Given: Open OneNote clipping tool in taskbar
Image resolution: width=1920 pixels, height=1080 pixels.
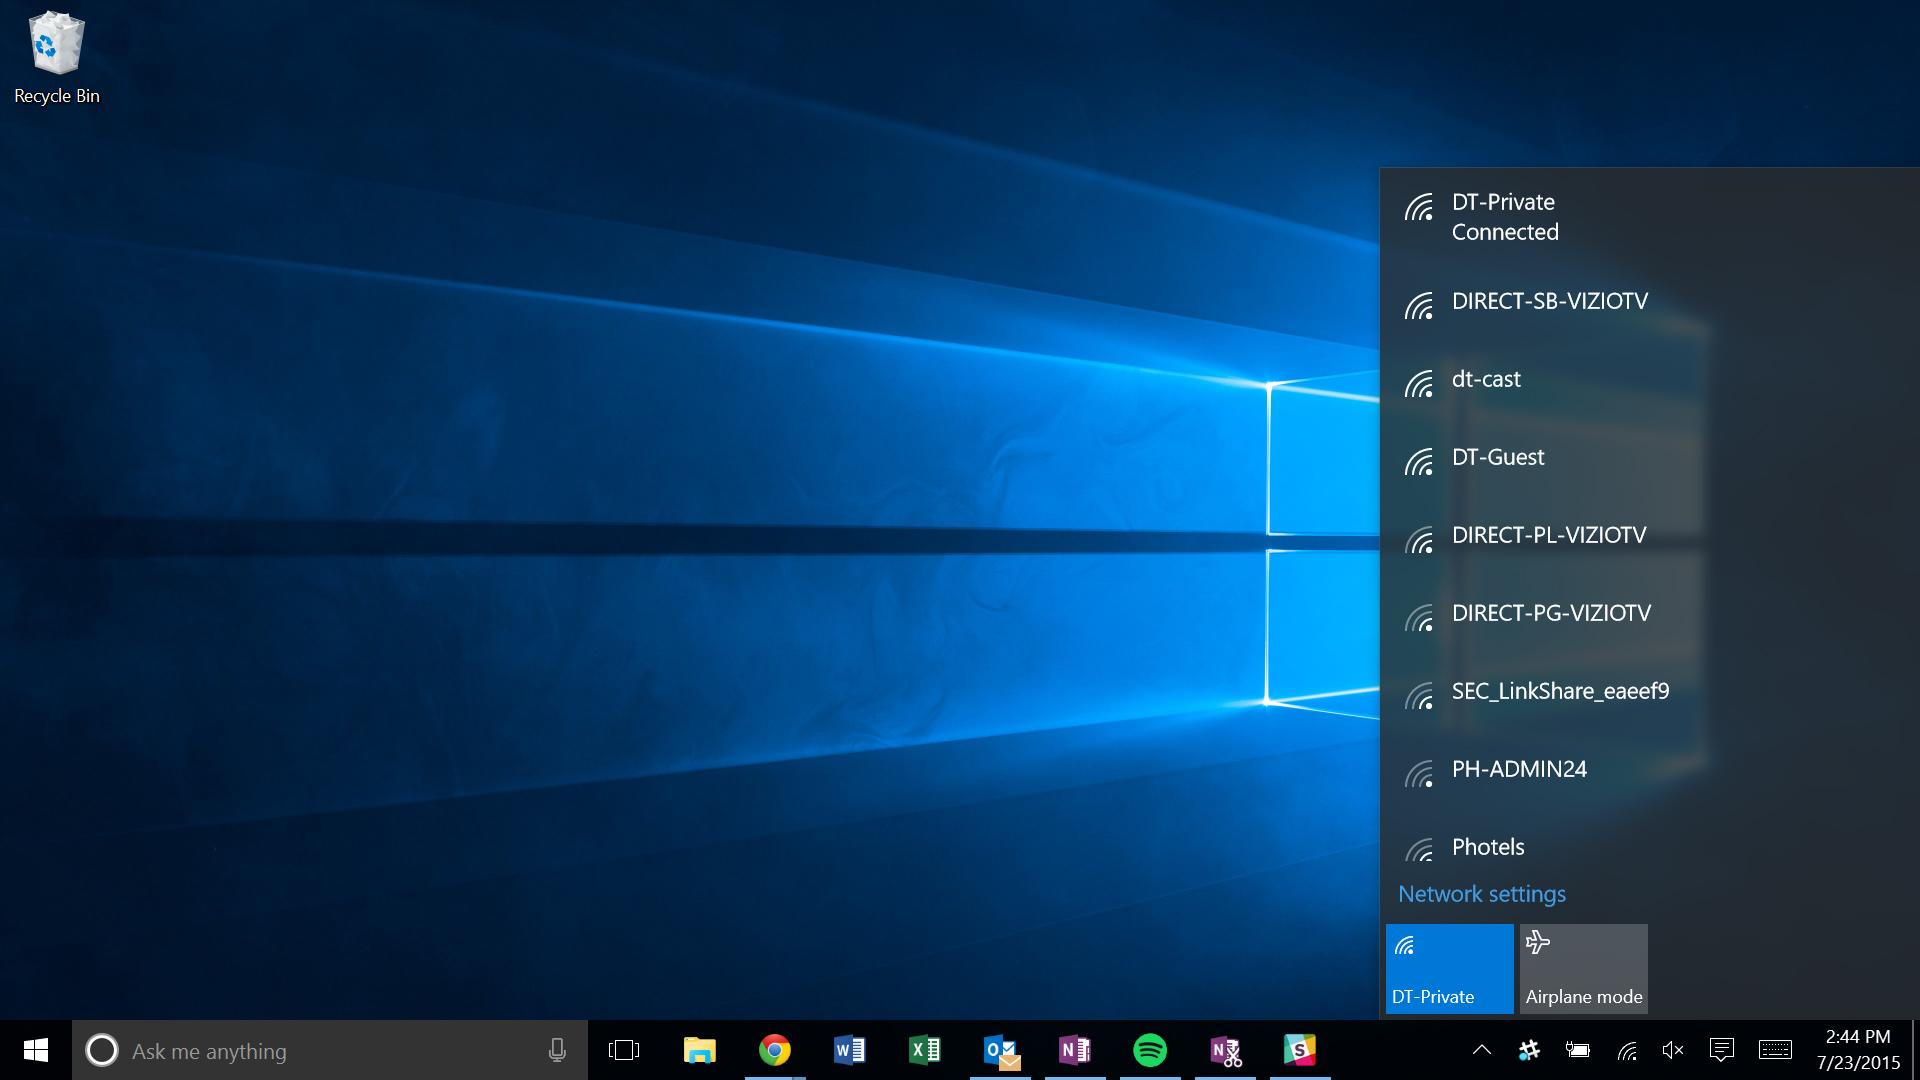Looking at the screenshot, I should 1225,1051.
